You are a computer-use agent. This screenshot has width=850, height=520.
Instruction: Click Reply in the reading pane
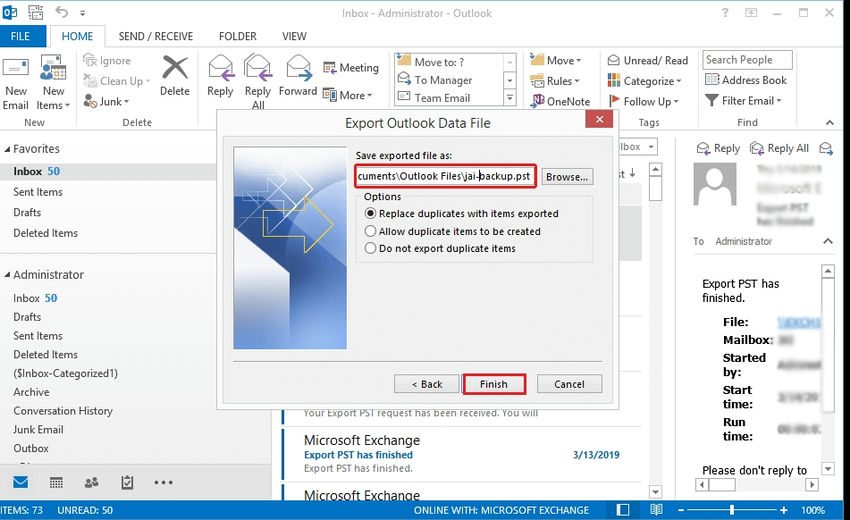tap(718, 148)
